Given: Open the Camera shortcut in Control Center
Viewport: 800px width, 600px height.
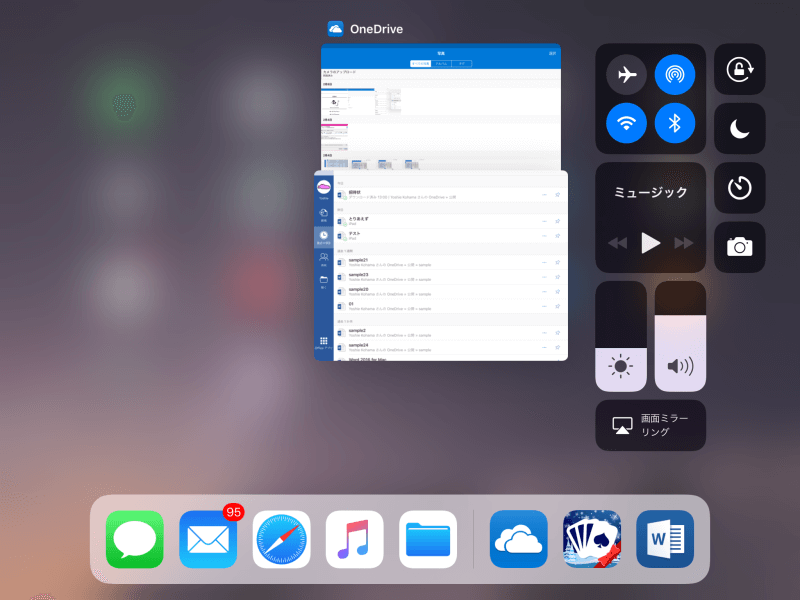Looking at the screenshot, I should [x=739, y=247].
